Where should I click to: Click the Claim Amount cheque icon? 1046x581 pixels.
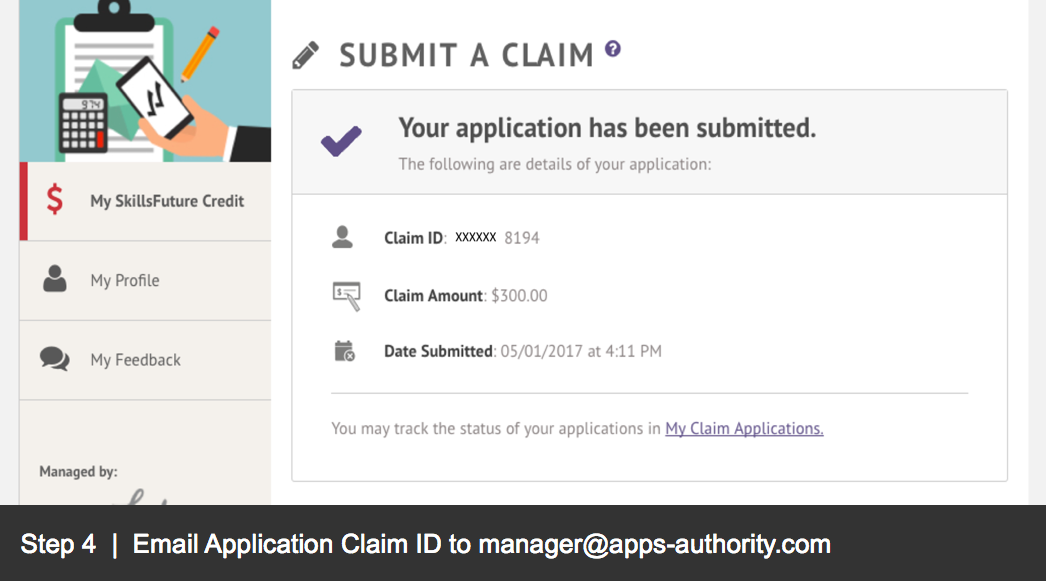point(346,296)
